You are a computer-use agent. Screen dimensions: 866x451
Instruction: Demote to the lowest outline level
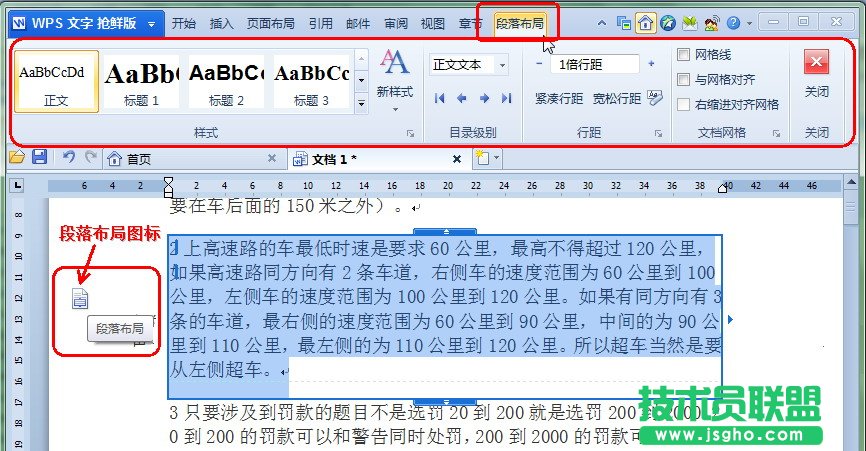click(x=506, y=98)
